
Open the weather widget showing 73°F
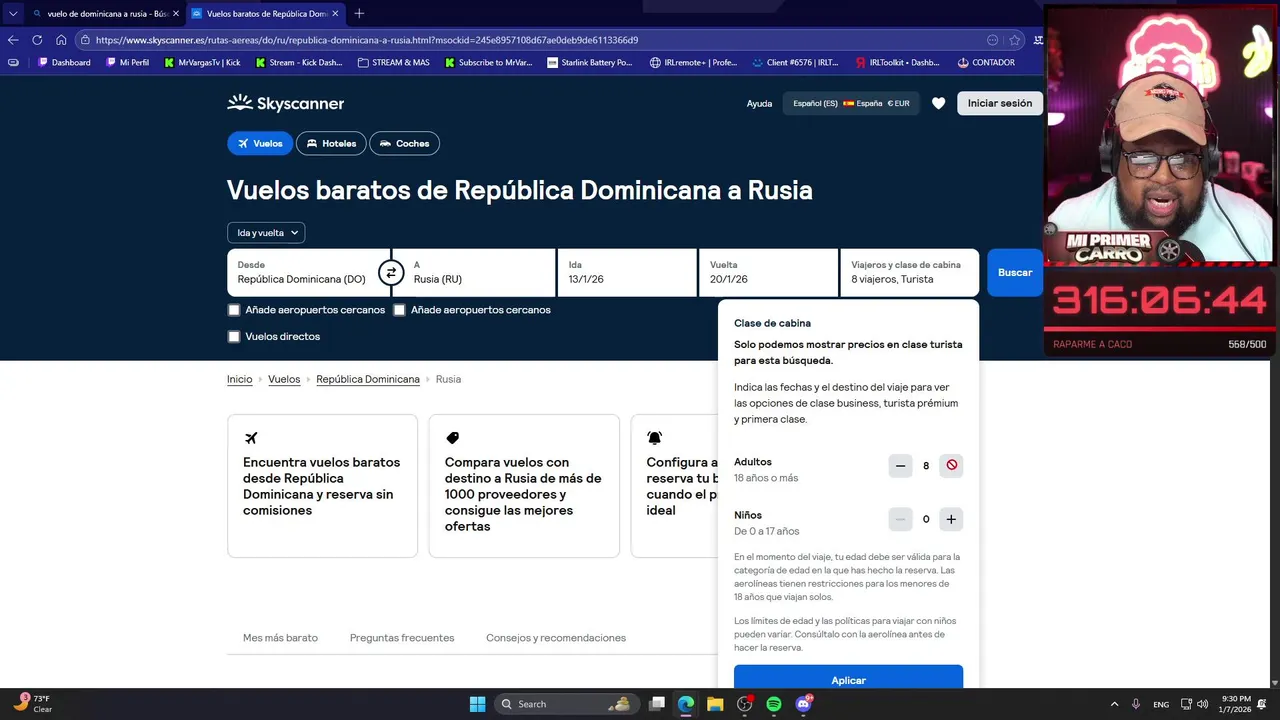tap(33, 703)
